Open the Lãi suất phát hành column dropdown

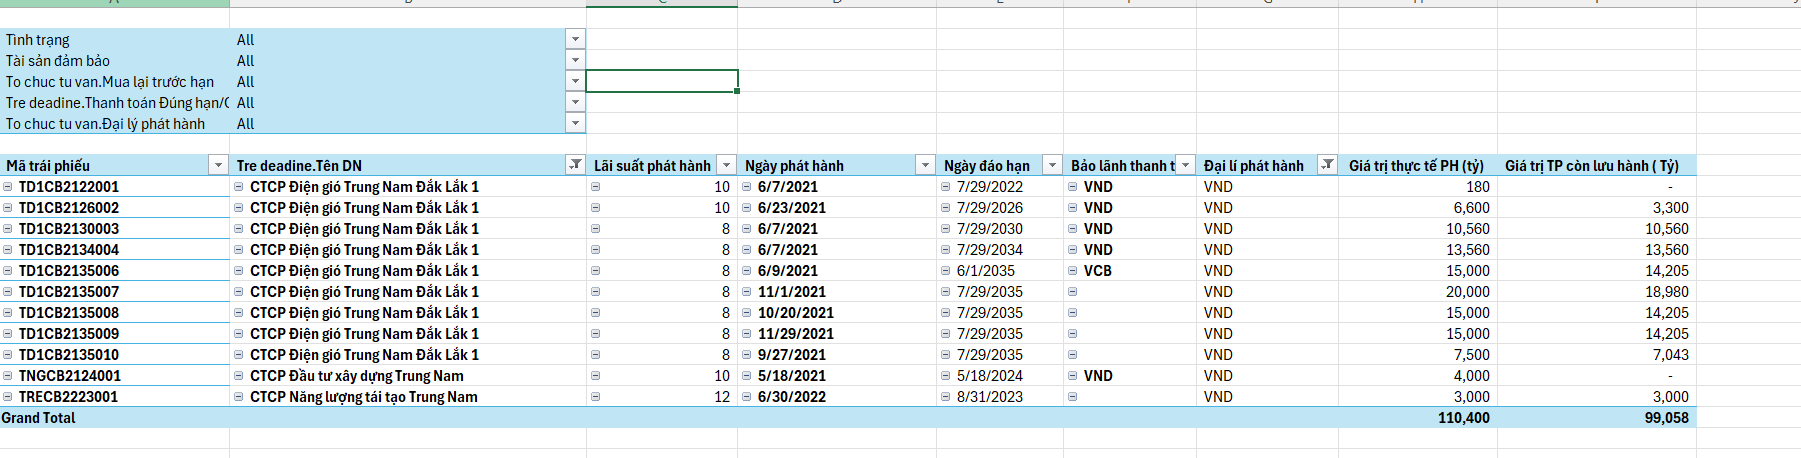[727, 165]
